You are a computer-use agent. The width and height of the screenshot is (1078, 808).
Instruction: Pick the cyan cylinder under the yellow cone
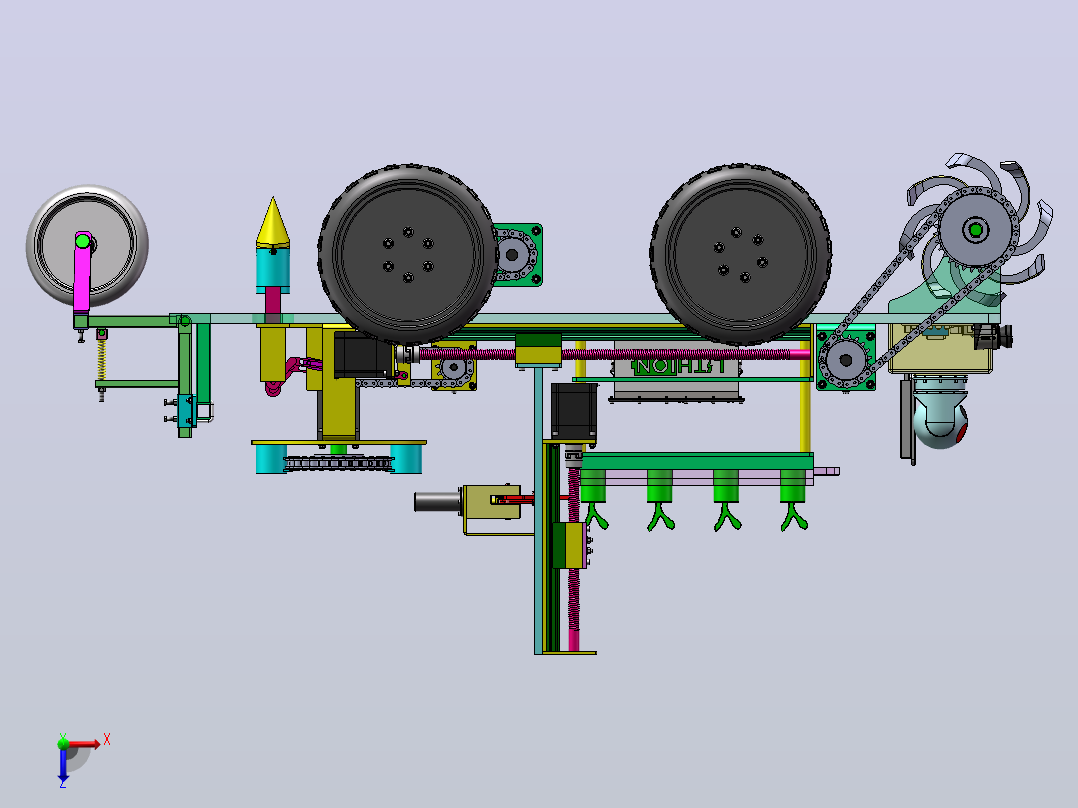(x=273, y=268)
